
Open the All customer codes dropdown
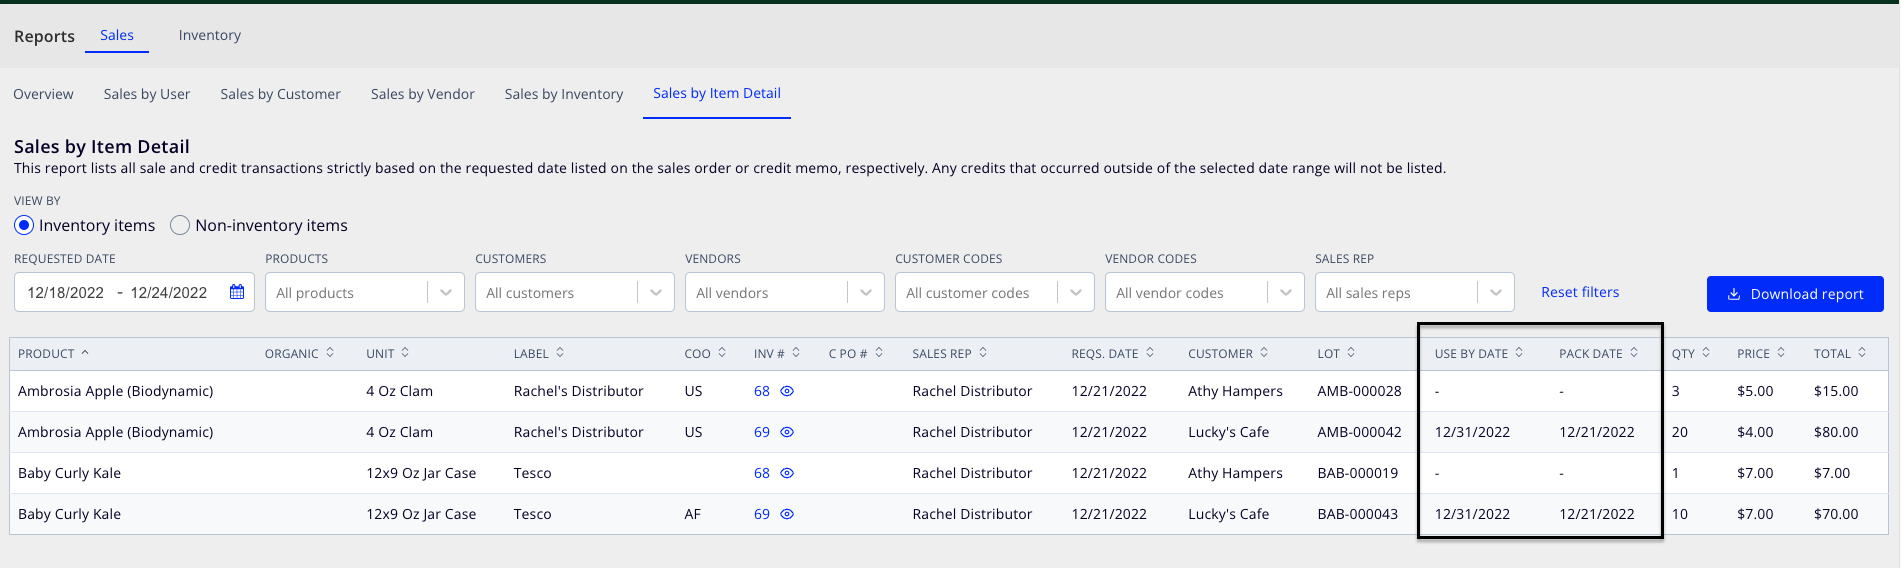click(994, 292)
